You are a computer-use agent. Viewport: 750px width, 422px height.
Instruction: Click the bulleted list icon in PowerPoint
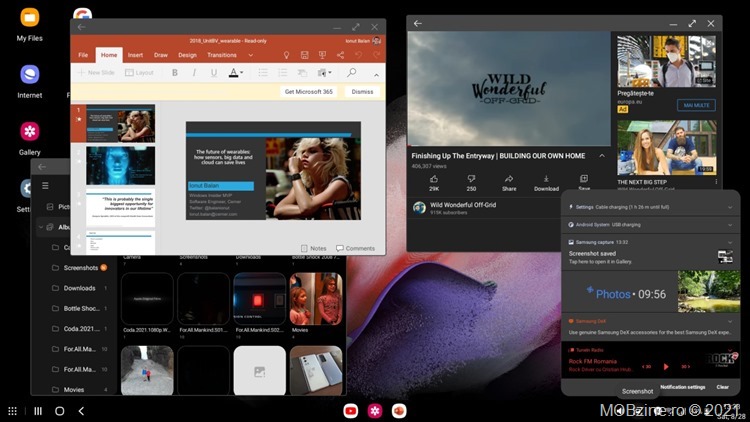tap(263, 73)
